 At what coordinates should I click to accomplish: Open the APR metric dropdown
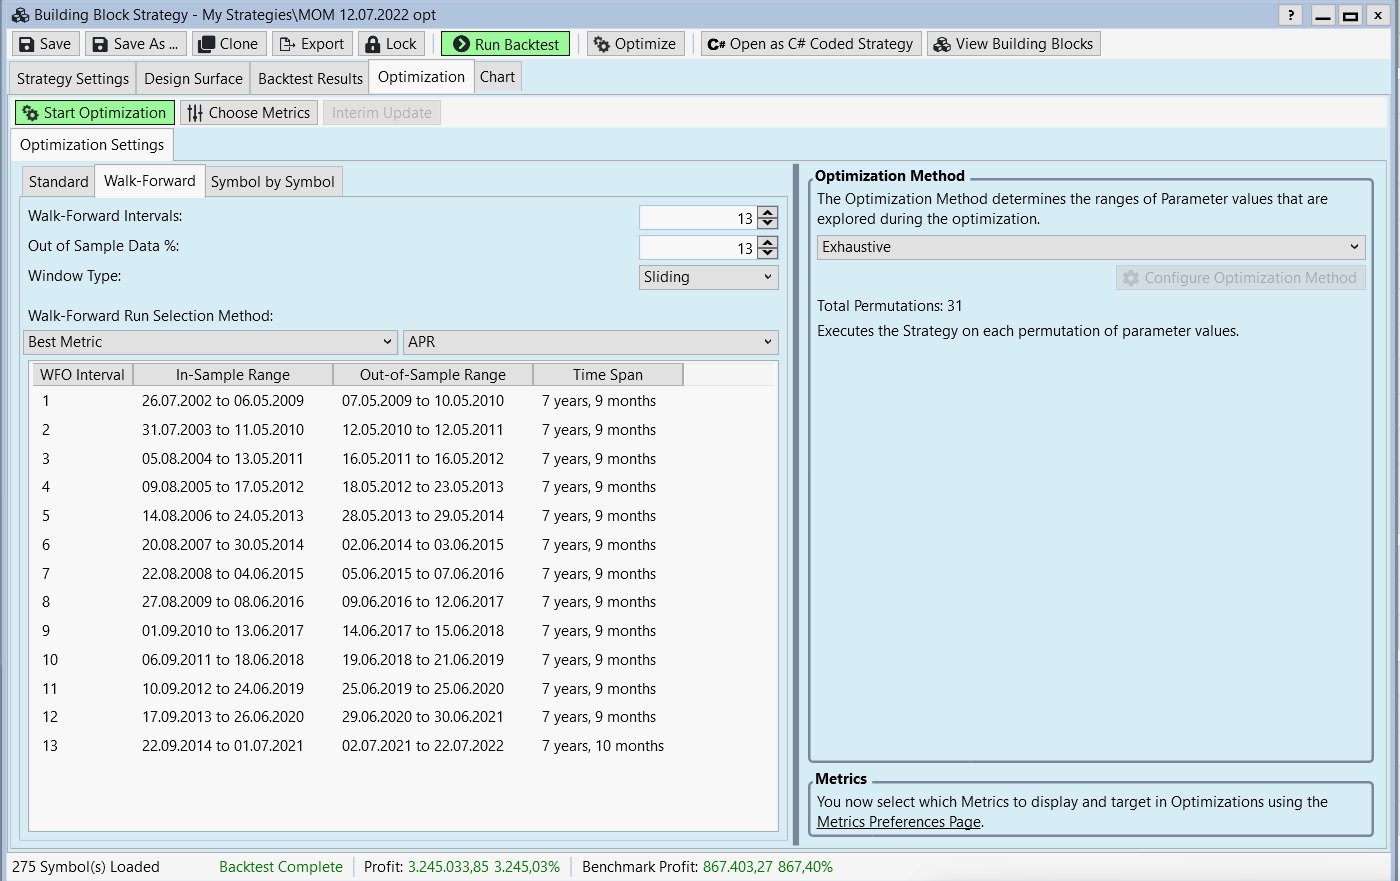590,342
